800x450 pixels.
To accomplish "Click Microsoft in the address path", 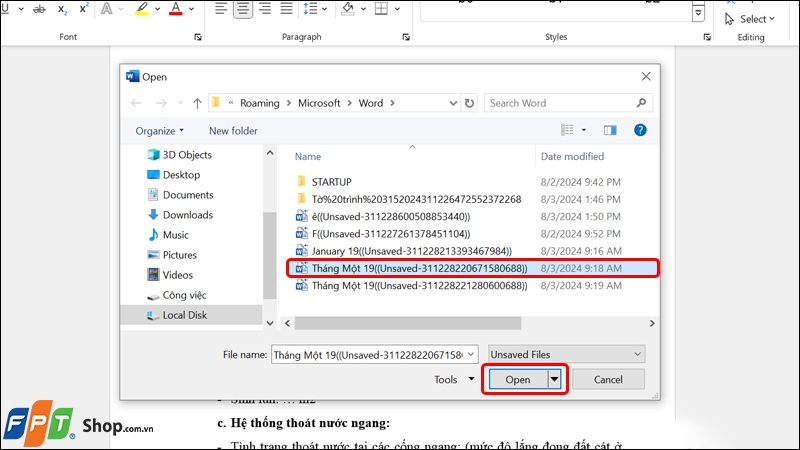I will coord(319,103).
